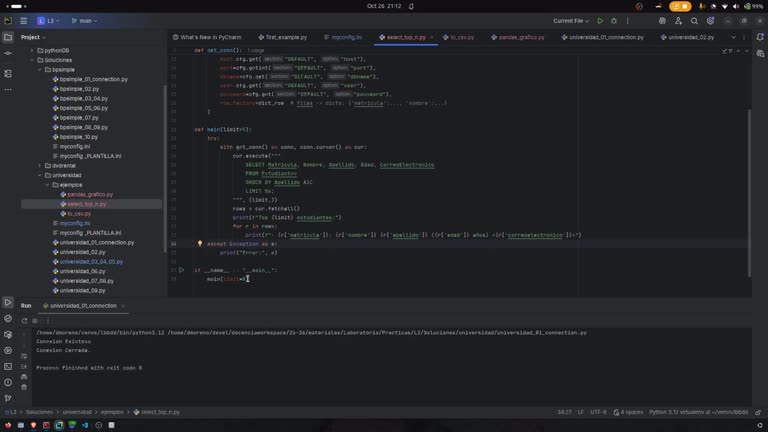This screenshot has width=768, height=432.
Task: Open the main branch dropdown
Action: 84,21
